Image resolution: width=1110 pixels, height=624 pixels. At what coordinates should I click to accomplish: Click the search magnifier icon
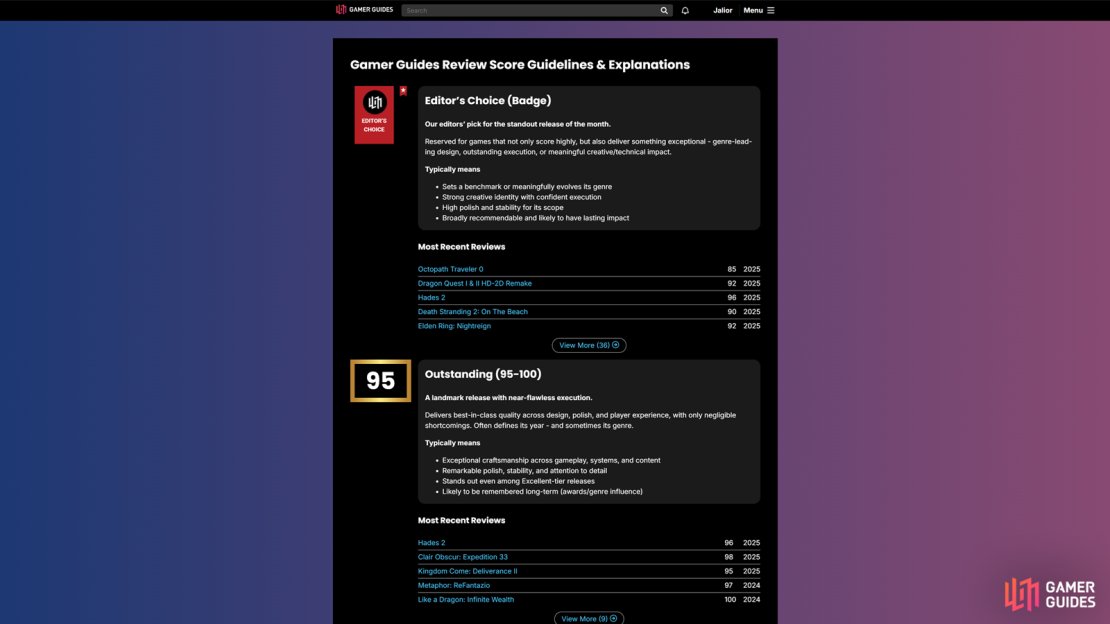pyautogui.click(x=664, y=11)
